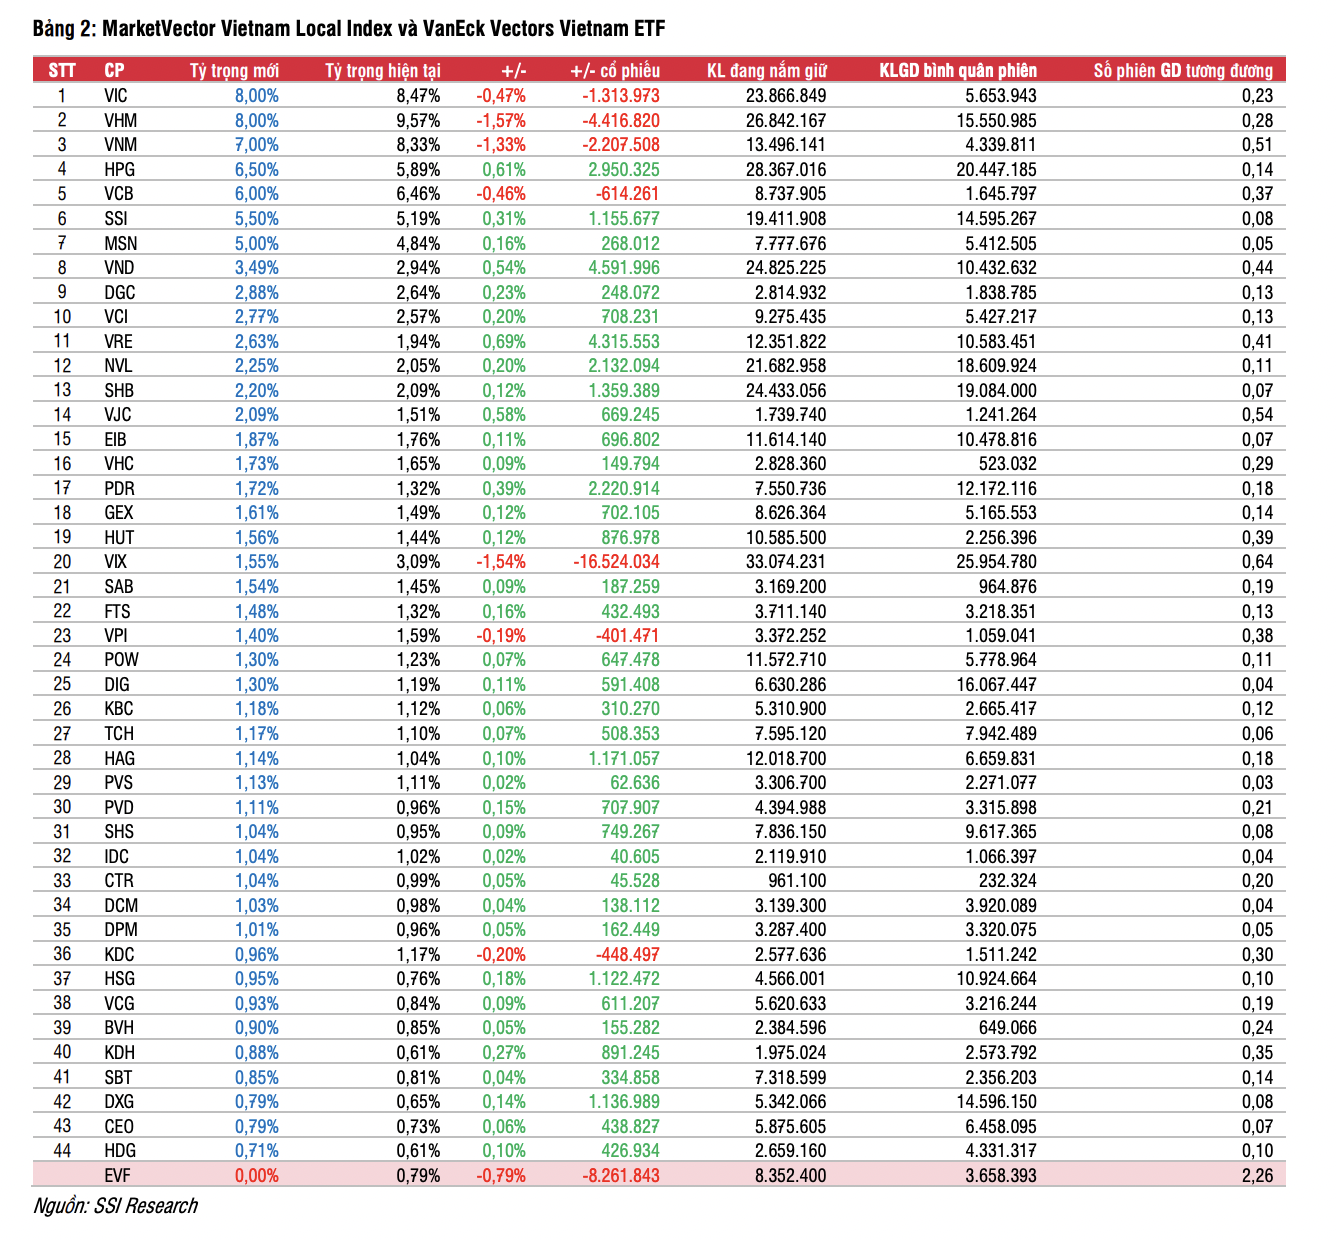Viewport: 1336px width, 1240px height.
Task: Click the 'CP' column header
Action: point(114,70)
